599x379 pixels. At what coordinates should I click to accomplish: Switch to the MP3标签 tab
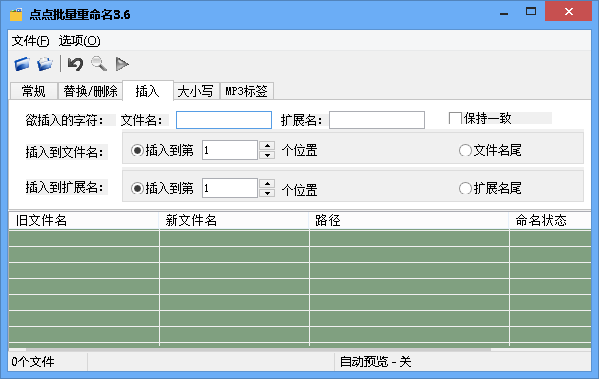tap(246, 91)
